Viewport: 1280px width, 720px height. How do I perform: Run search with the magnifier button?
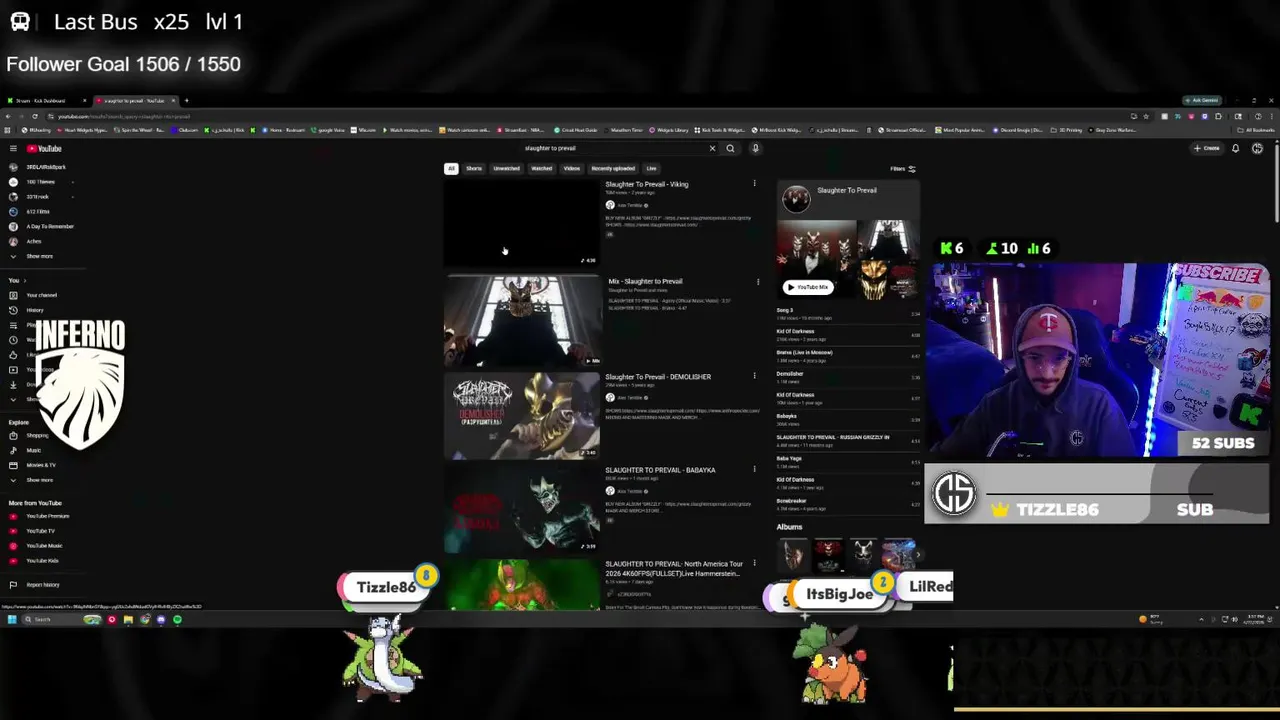pyautogui.click(x=730, y=148)
